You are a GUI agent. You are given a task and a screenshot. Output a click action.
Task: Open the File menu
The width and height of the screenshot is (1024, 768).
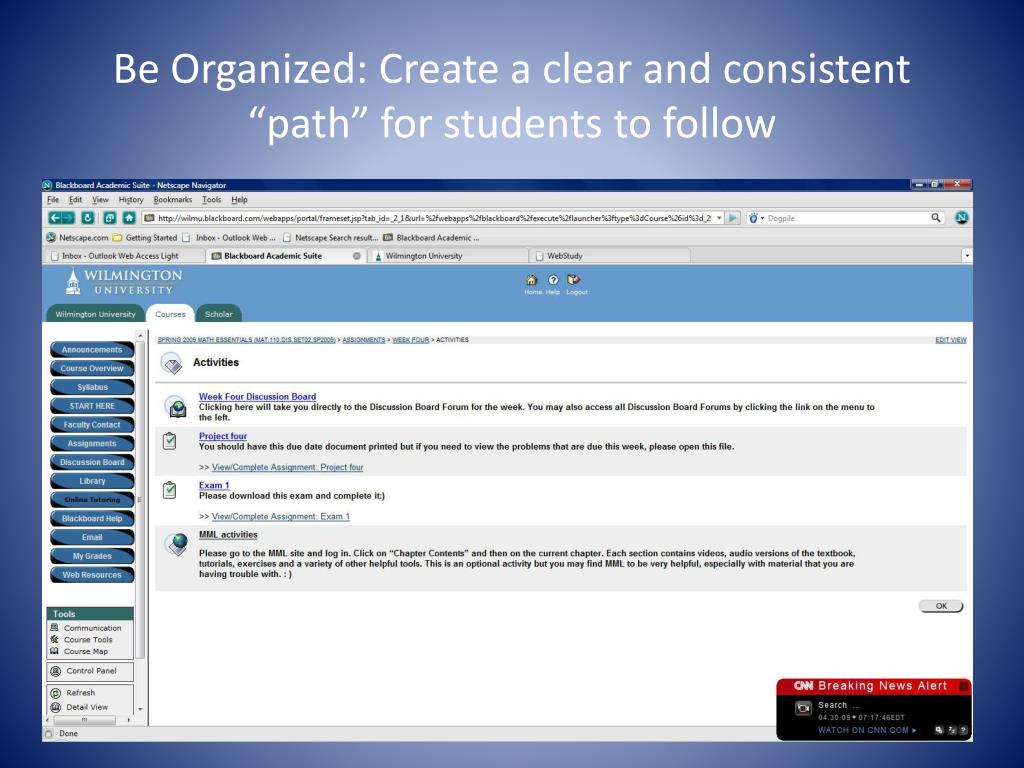53,200
